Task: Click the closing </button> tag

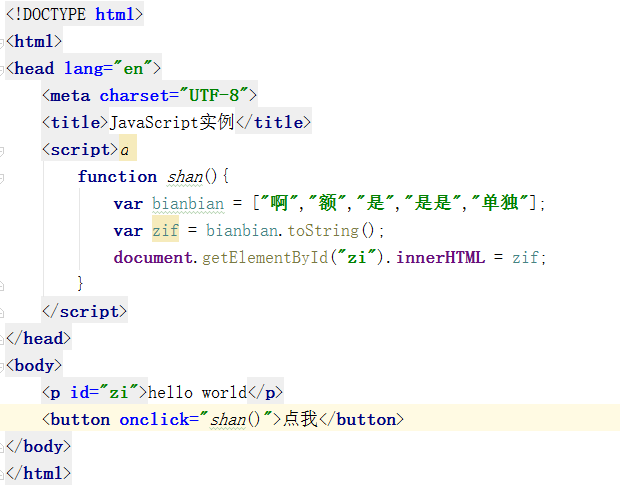Action: [361, 420]
